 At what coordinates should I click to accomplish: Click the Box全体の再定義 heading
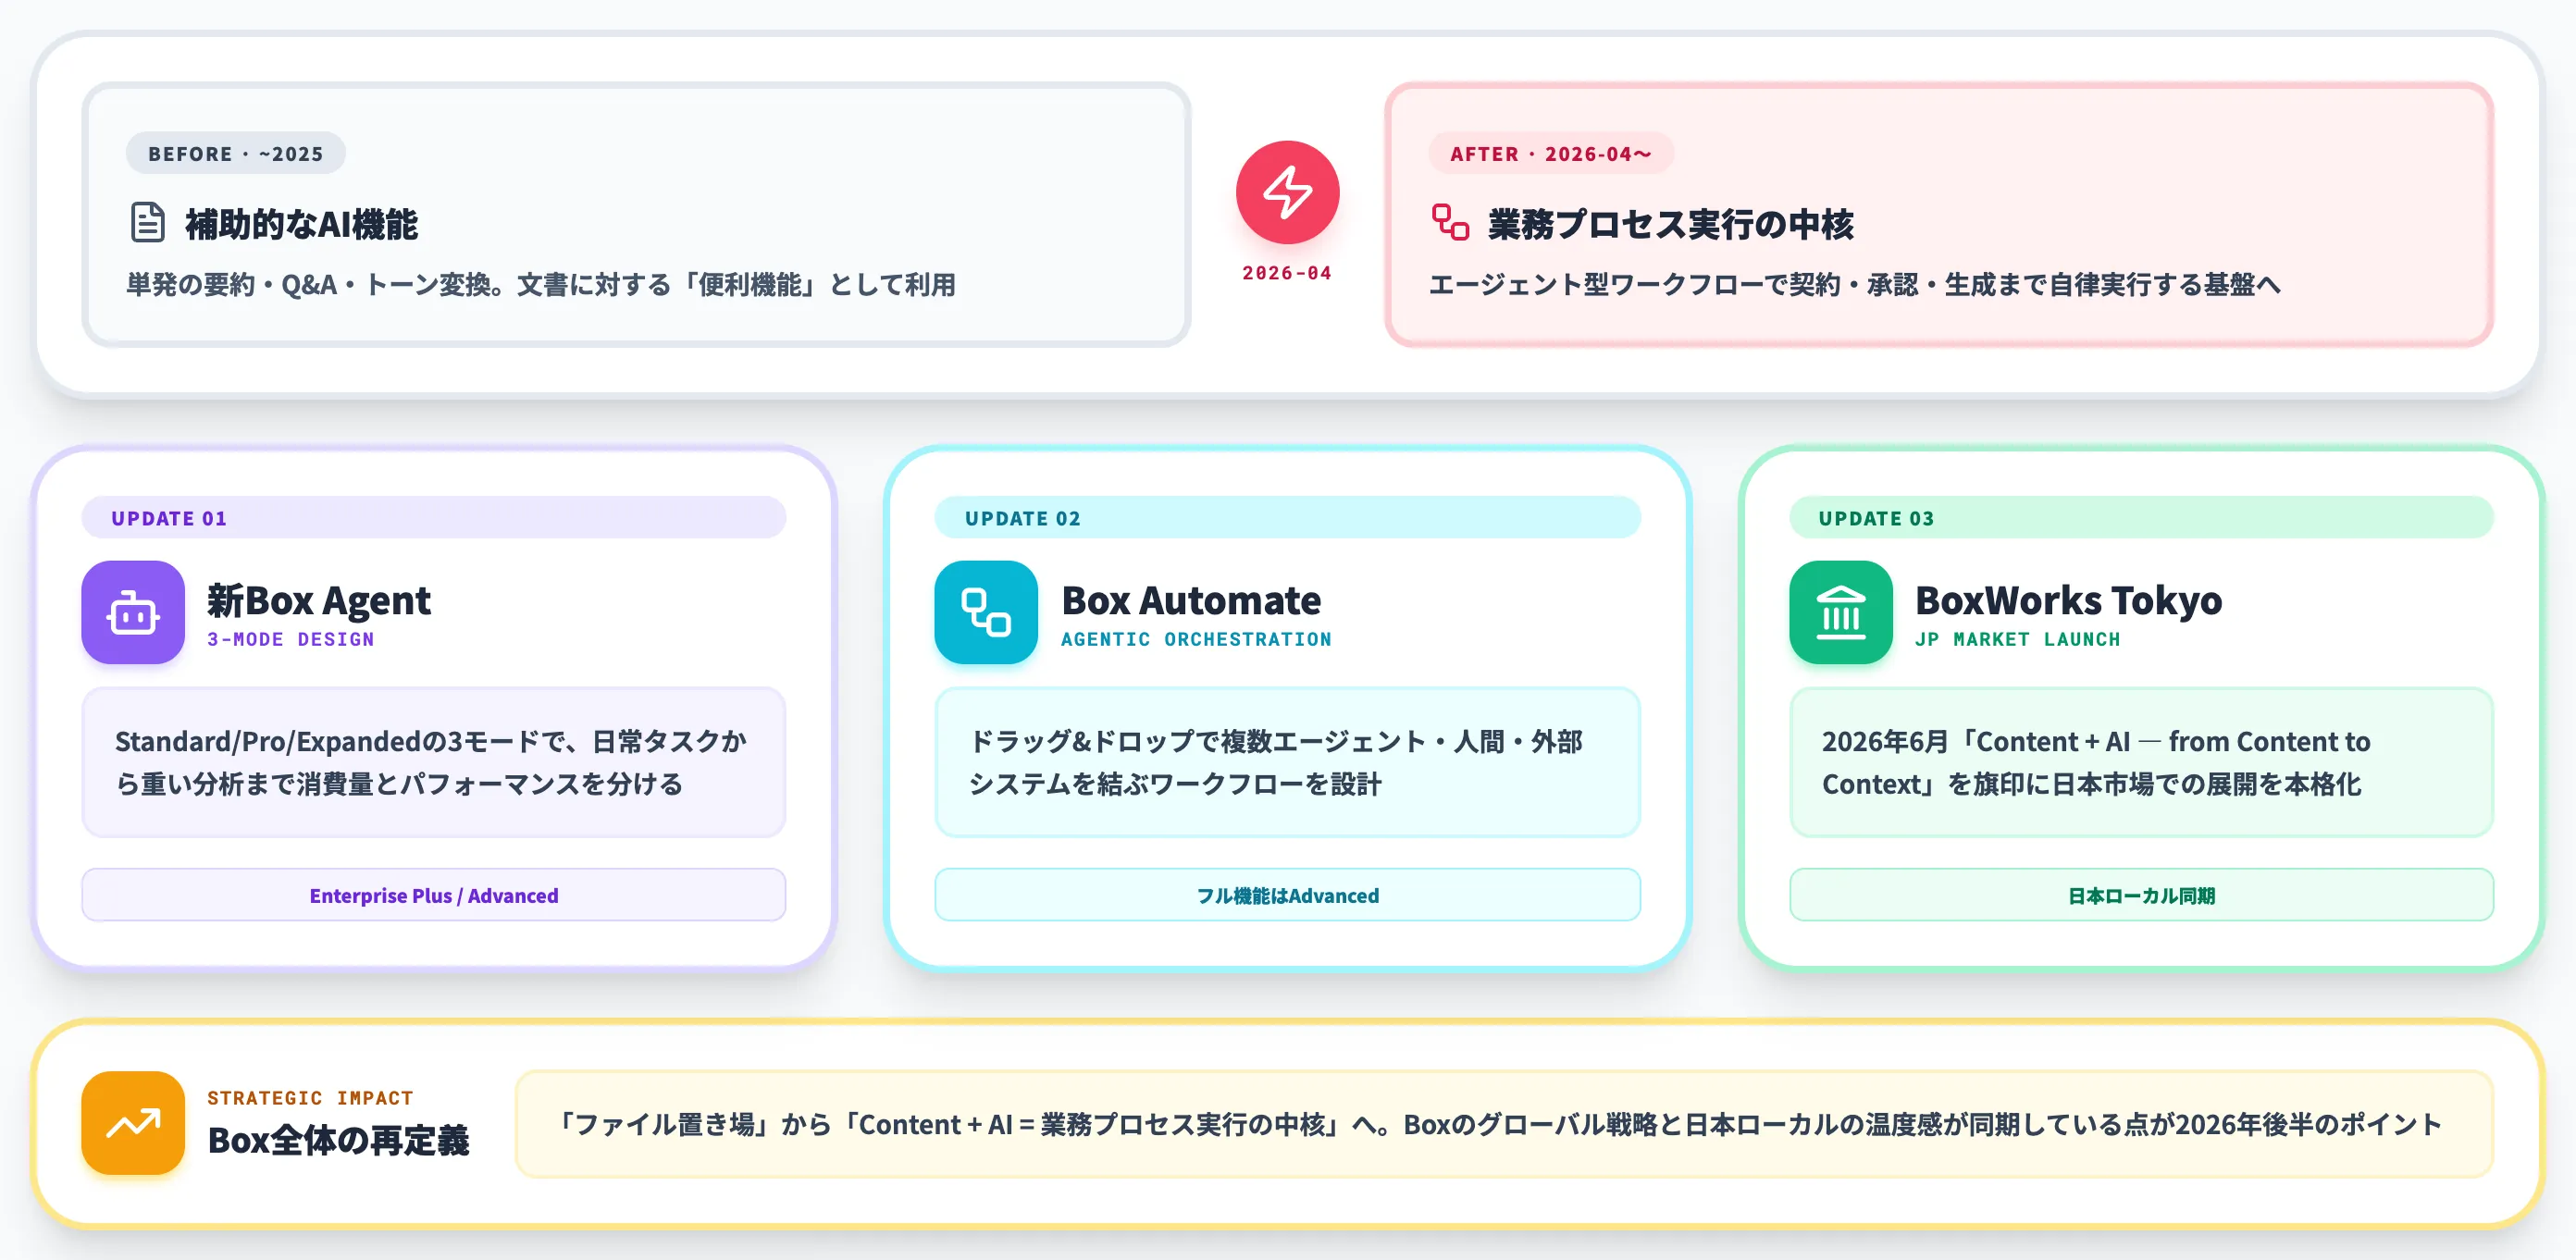pos(338,1140)
